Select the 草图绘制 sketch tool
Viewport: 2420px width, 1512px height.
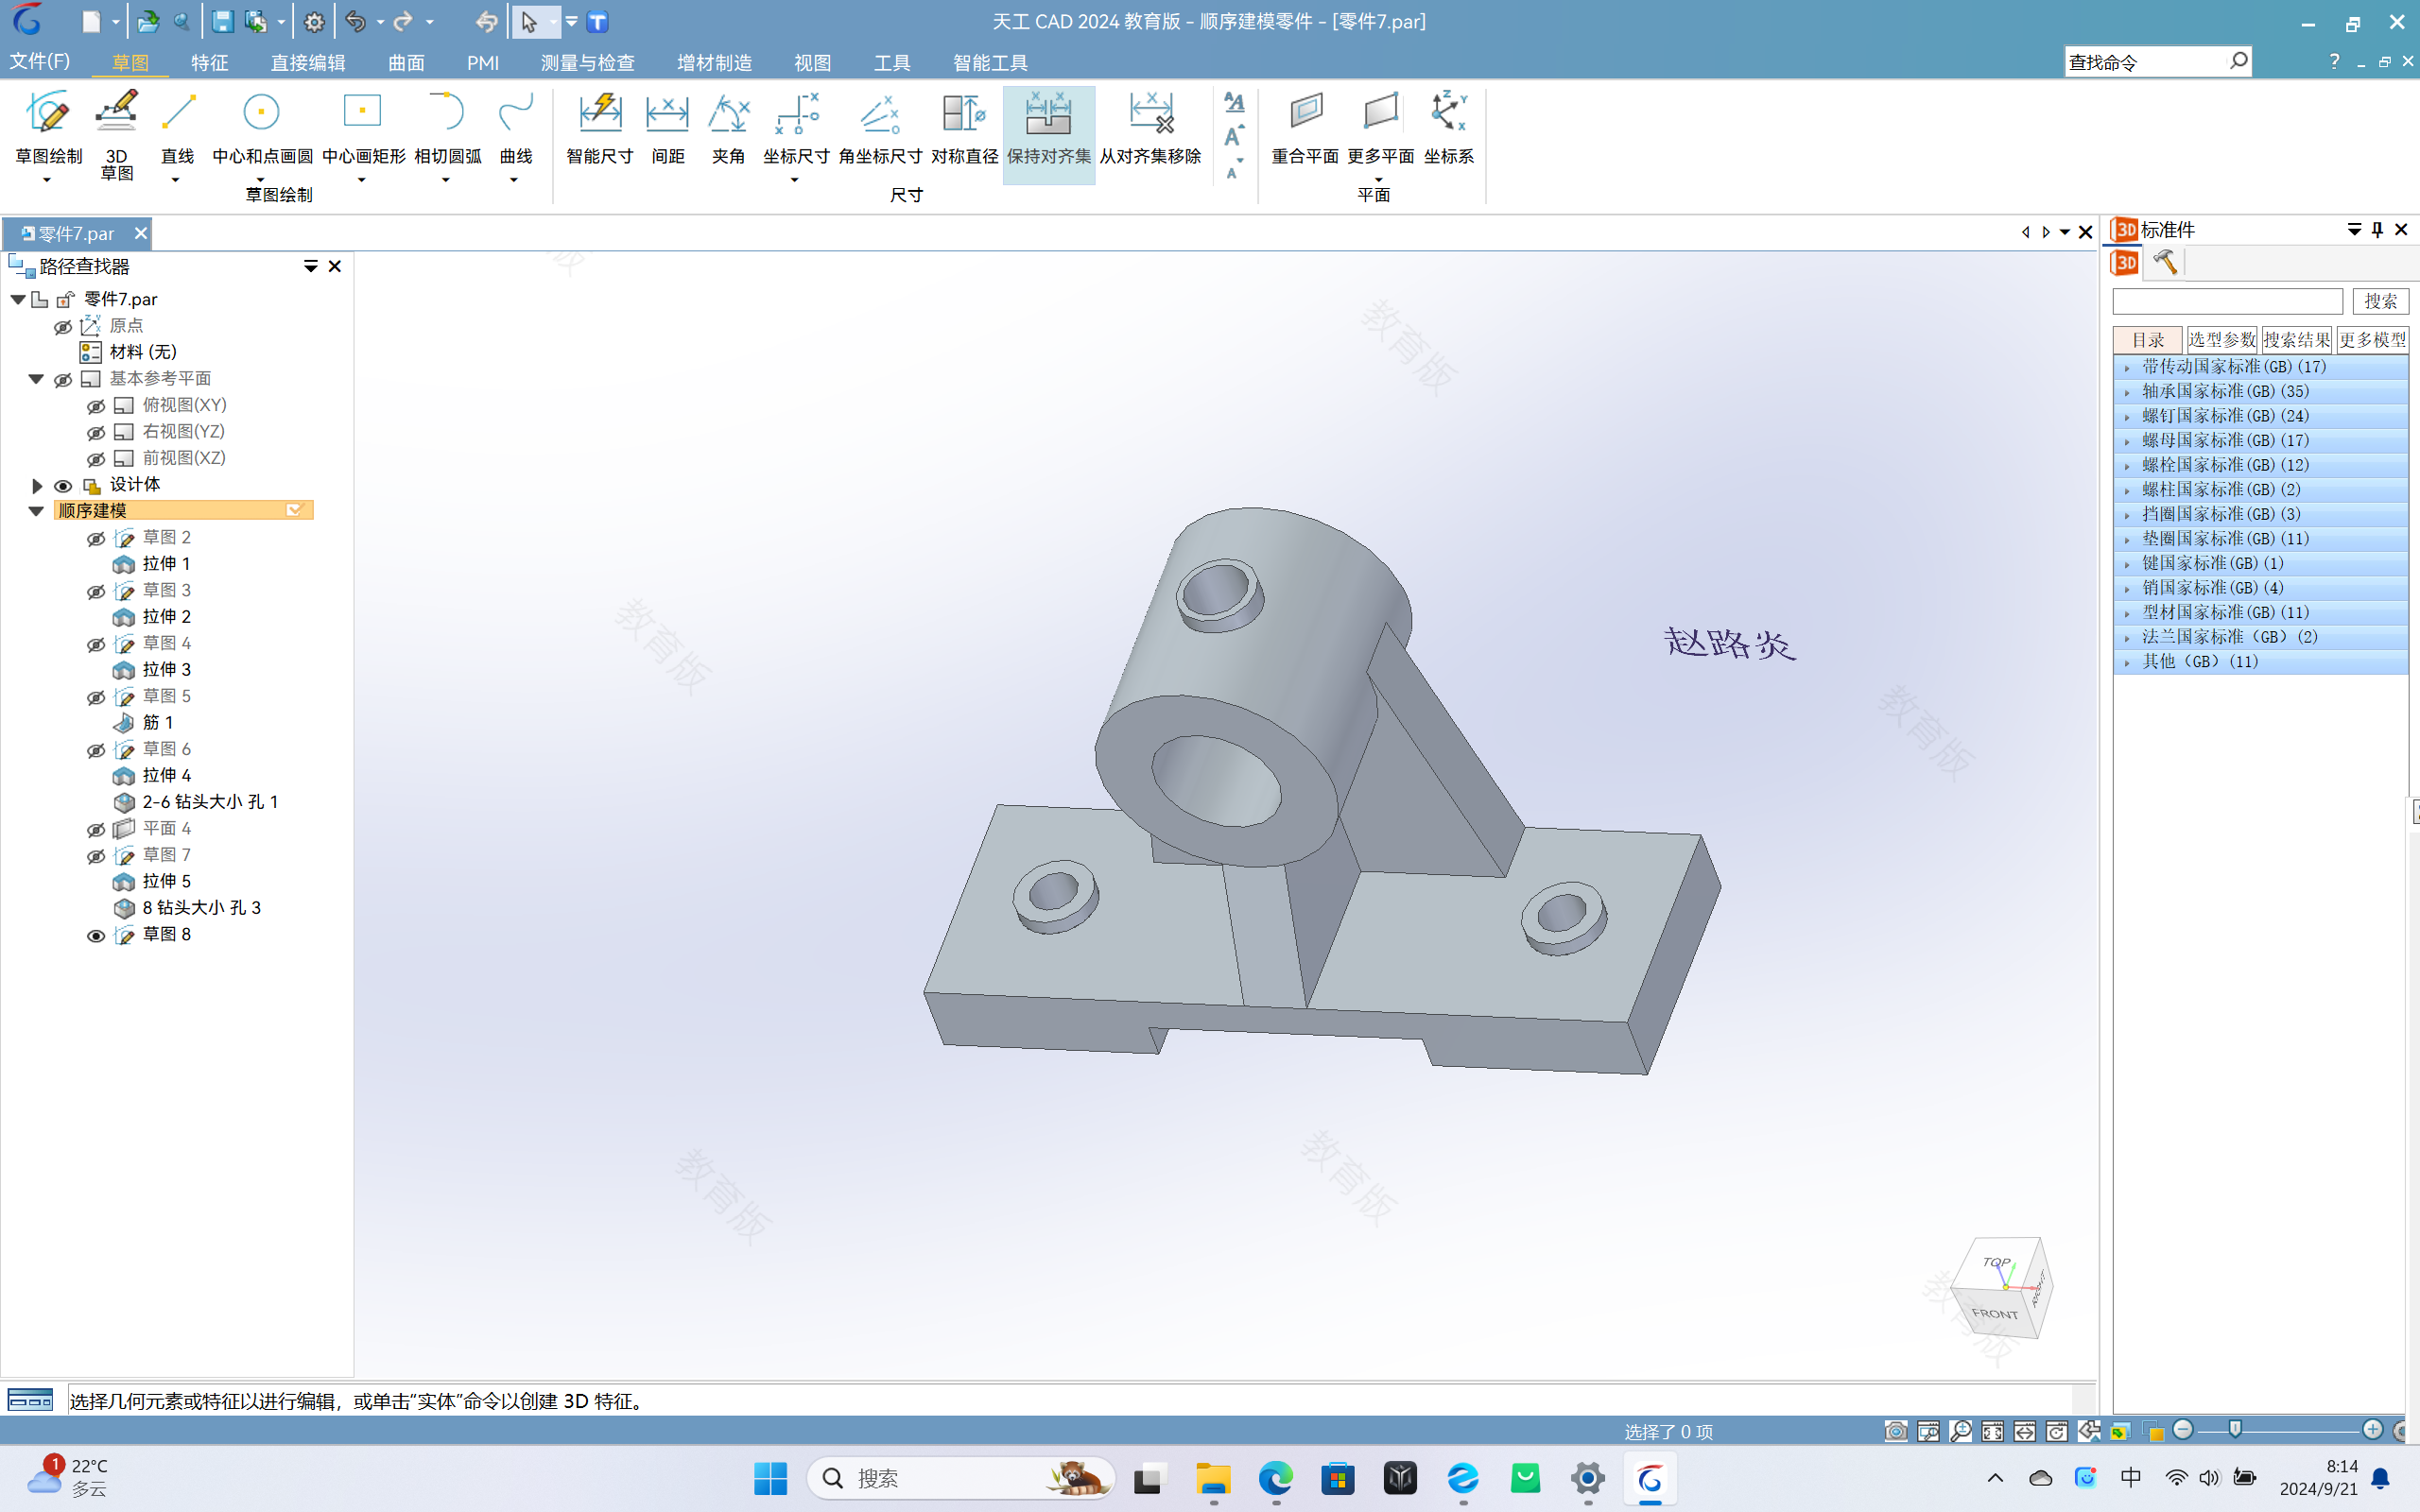point(48,126)
